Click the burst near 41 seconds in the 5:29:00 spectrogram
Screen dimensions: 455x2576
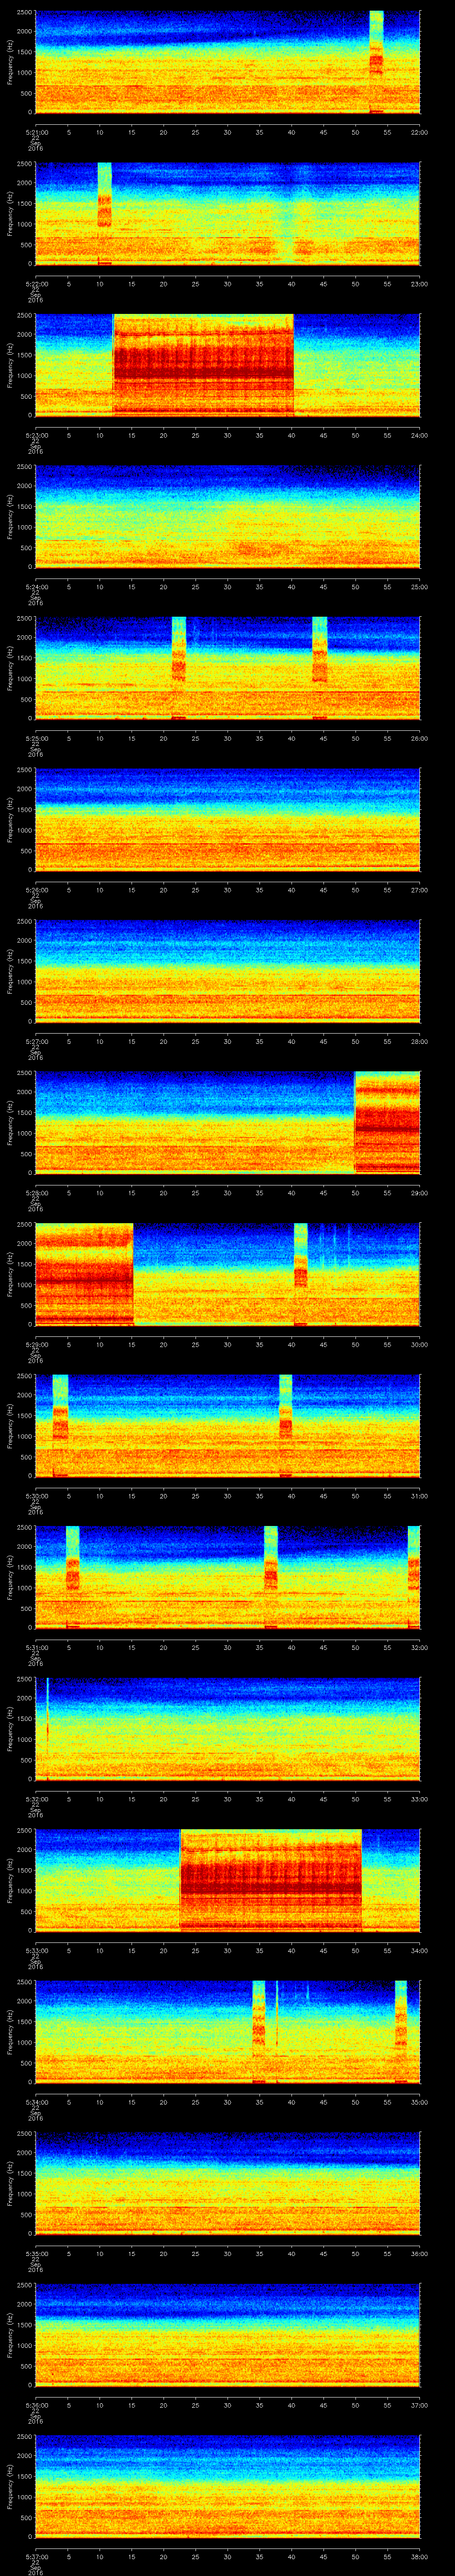click(x=300, y=1272)
